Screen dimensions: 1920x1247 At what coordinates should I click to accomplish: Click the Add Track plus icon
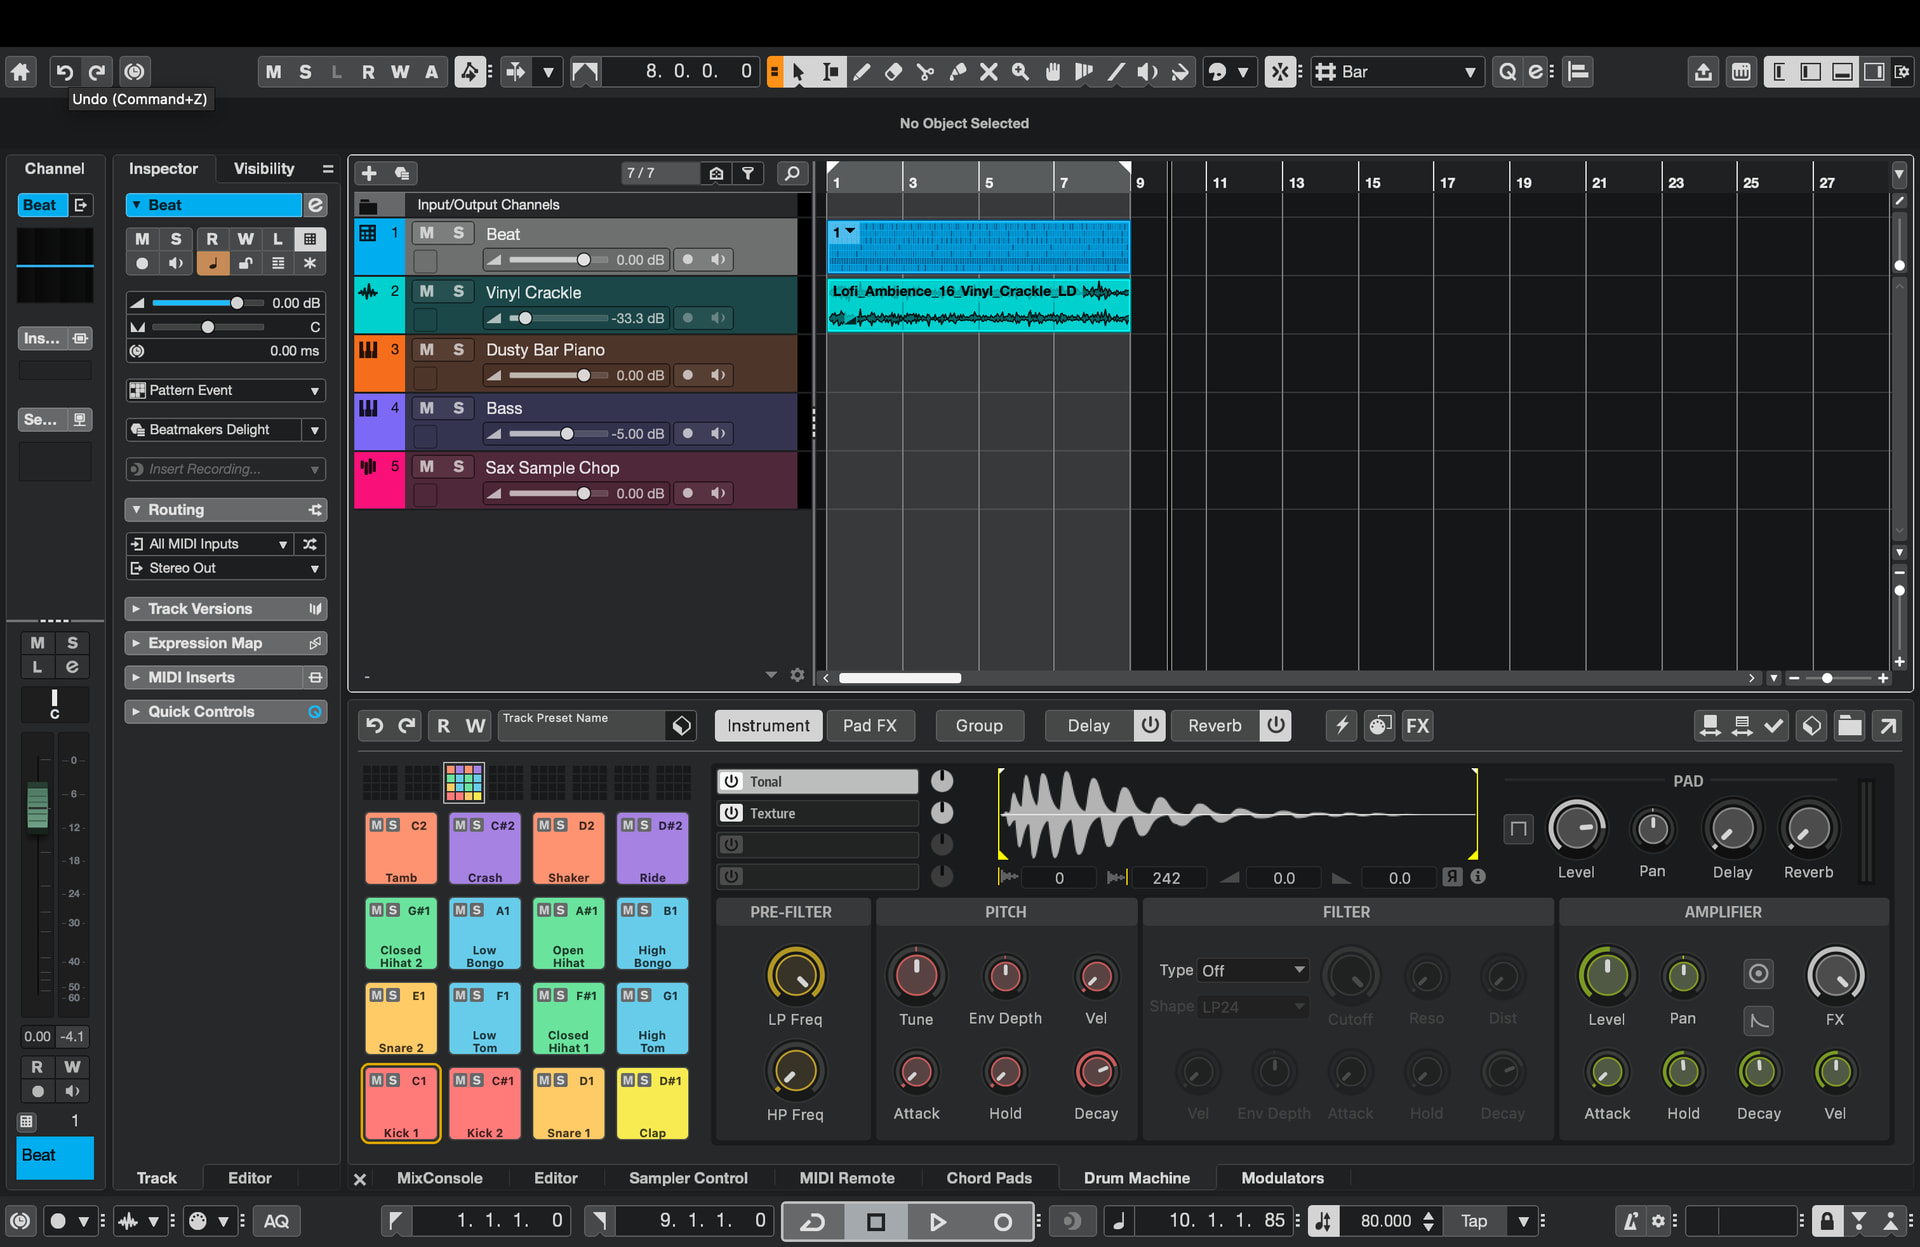click(369, 173)
